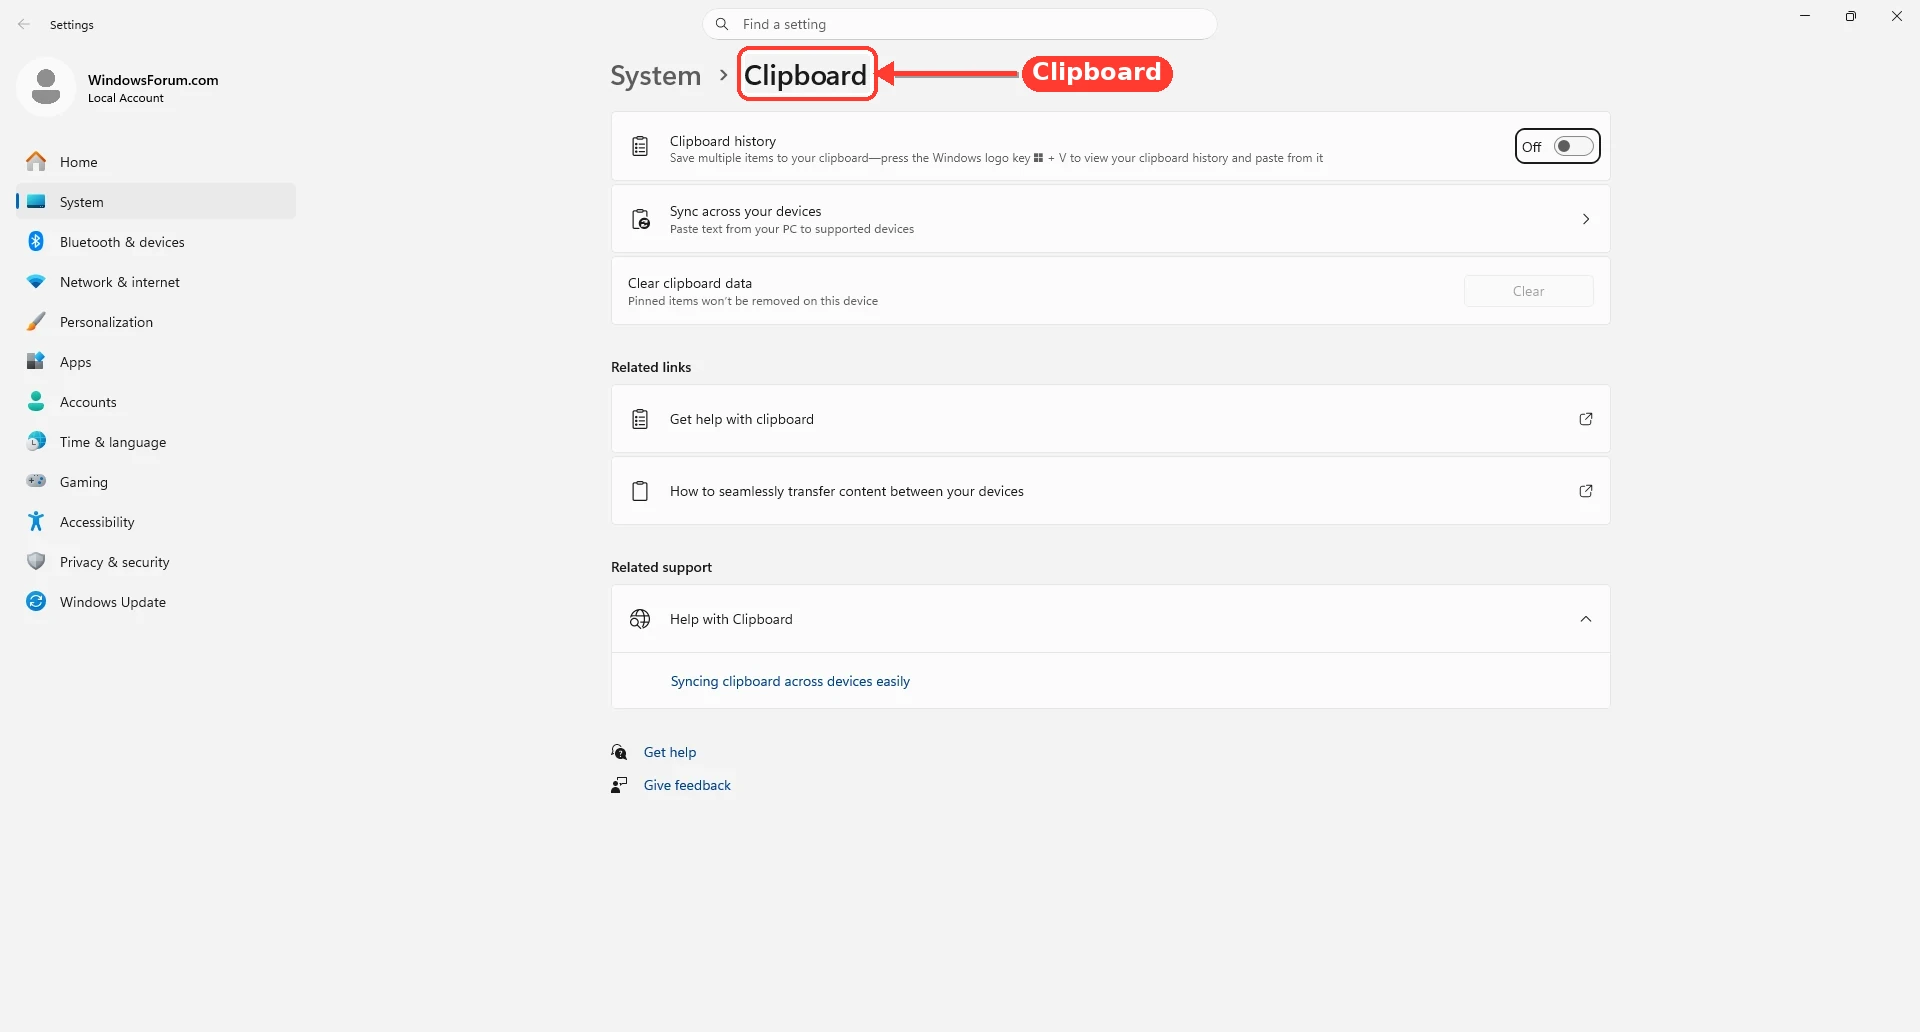1920x1032 pixels.
Task: Open How to seamlessly transfer content link
Action: [x=1111, y=491]
